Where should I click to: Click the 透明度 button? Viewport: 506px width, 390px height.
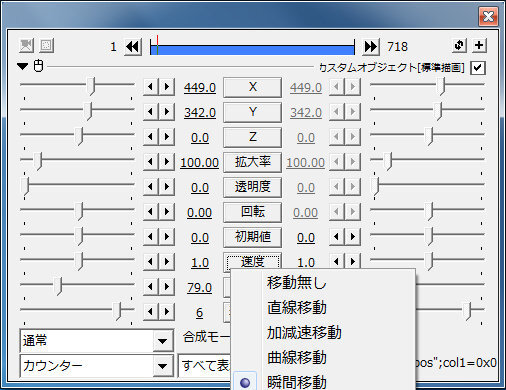tap(252, 187)
